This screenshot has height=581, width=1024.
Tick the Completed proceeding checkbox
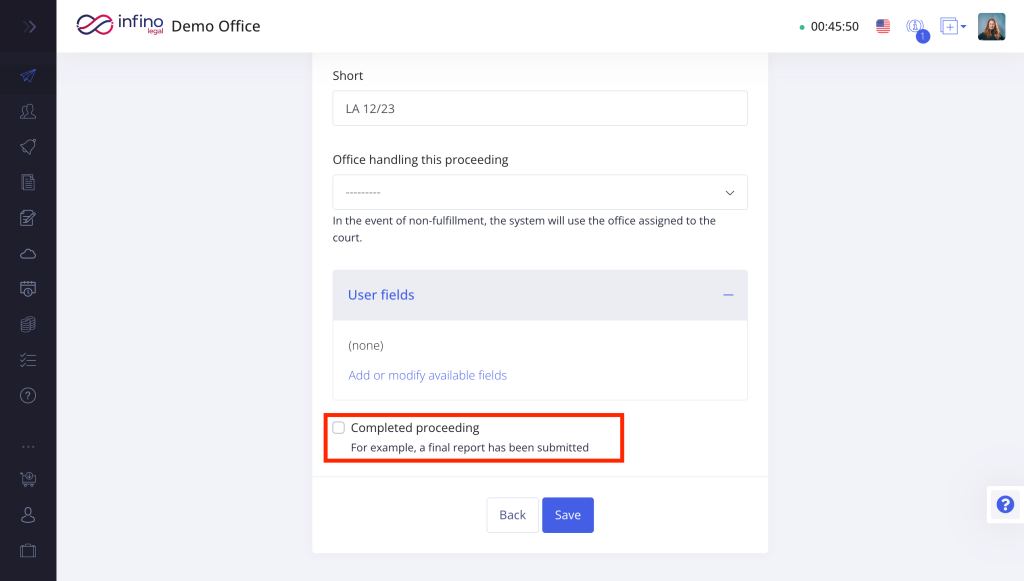click(339, 428)
